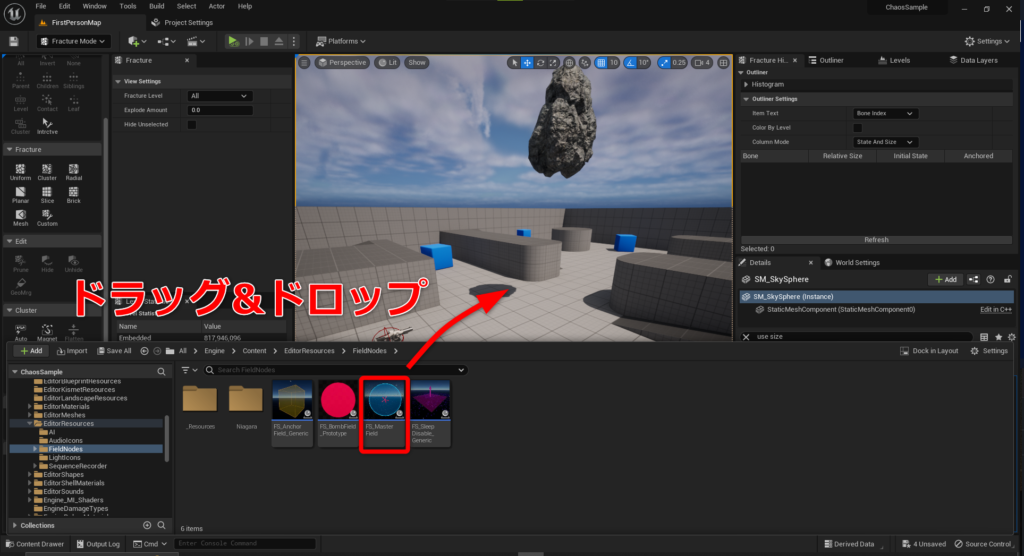Screen dimensions: 1024x556
Task: Select the Cluster fracture tool in Fracture section
Action: pyautogui.click(x=47, y=172)
